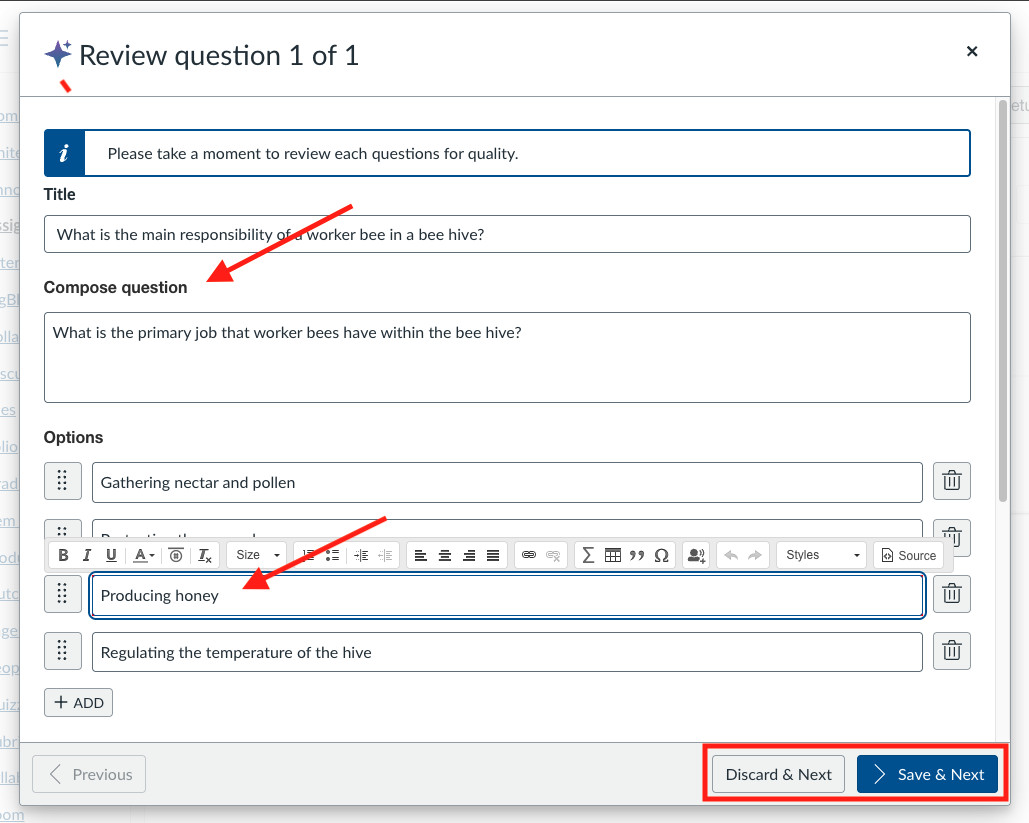Click the 'Producing honey' option field
The height and width of the screenshot is (823, 1029).
[507, 595]
